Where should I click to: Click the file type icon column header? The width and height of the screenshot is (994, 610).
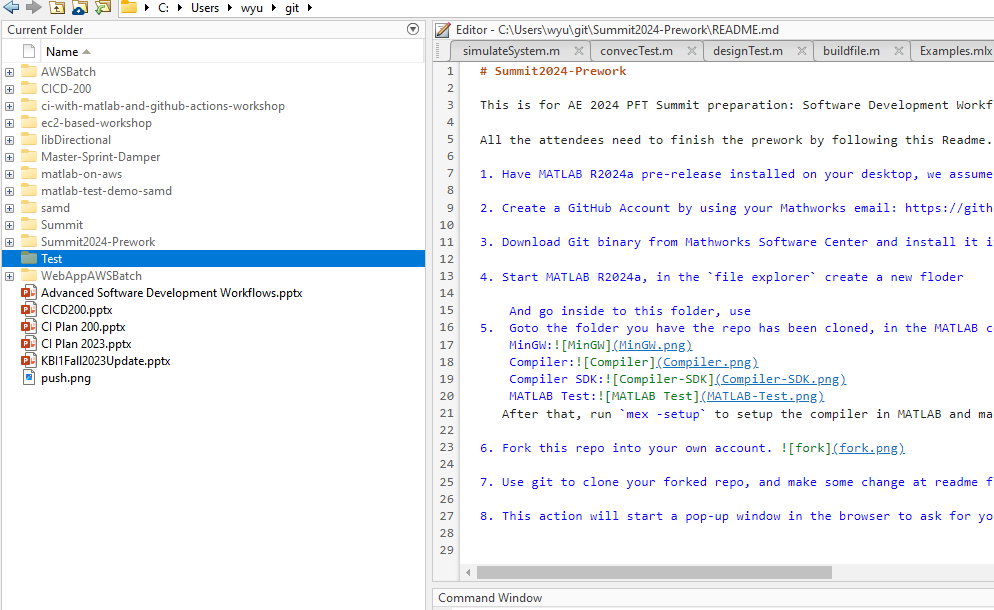click(x=29, y=51)
